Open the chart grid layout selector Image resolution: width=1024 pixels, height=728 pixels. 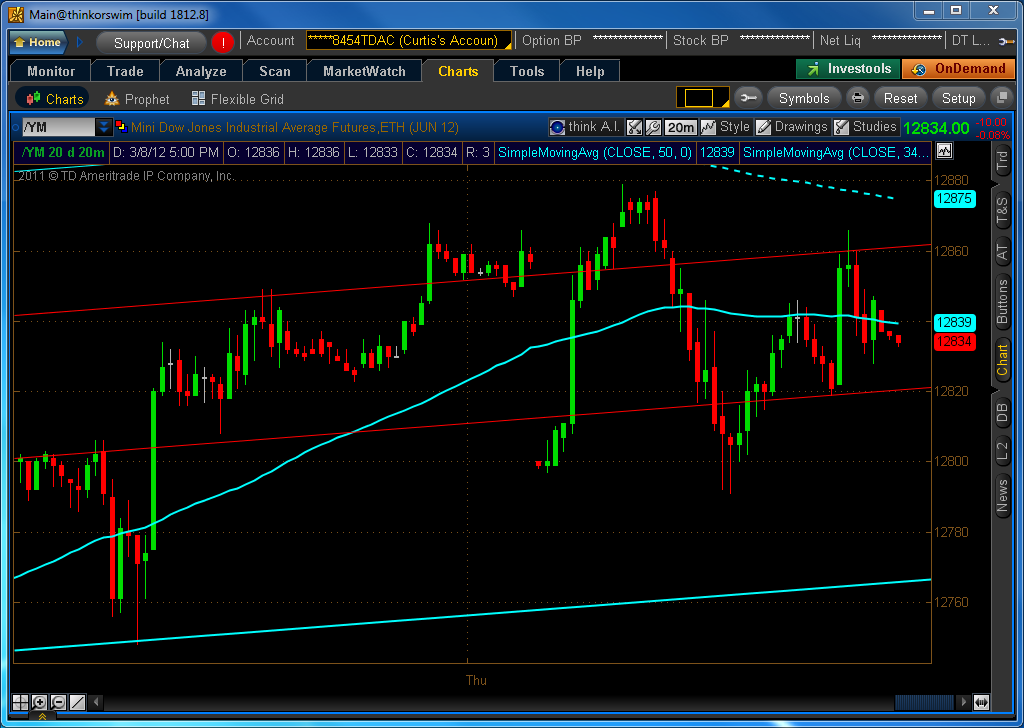pyautogui.click(x=702, y=98)
